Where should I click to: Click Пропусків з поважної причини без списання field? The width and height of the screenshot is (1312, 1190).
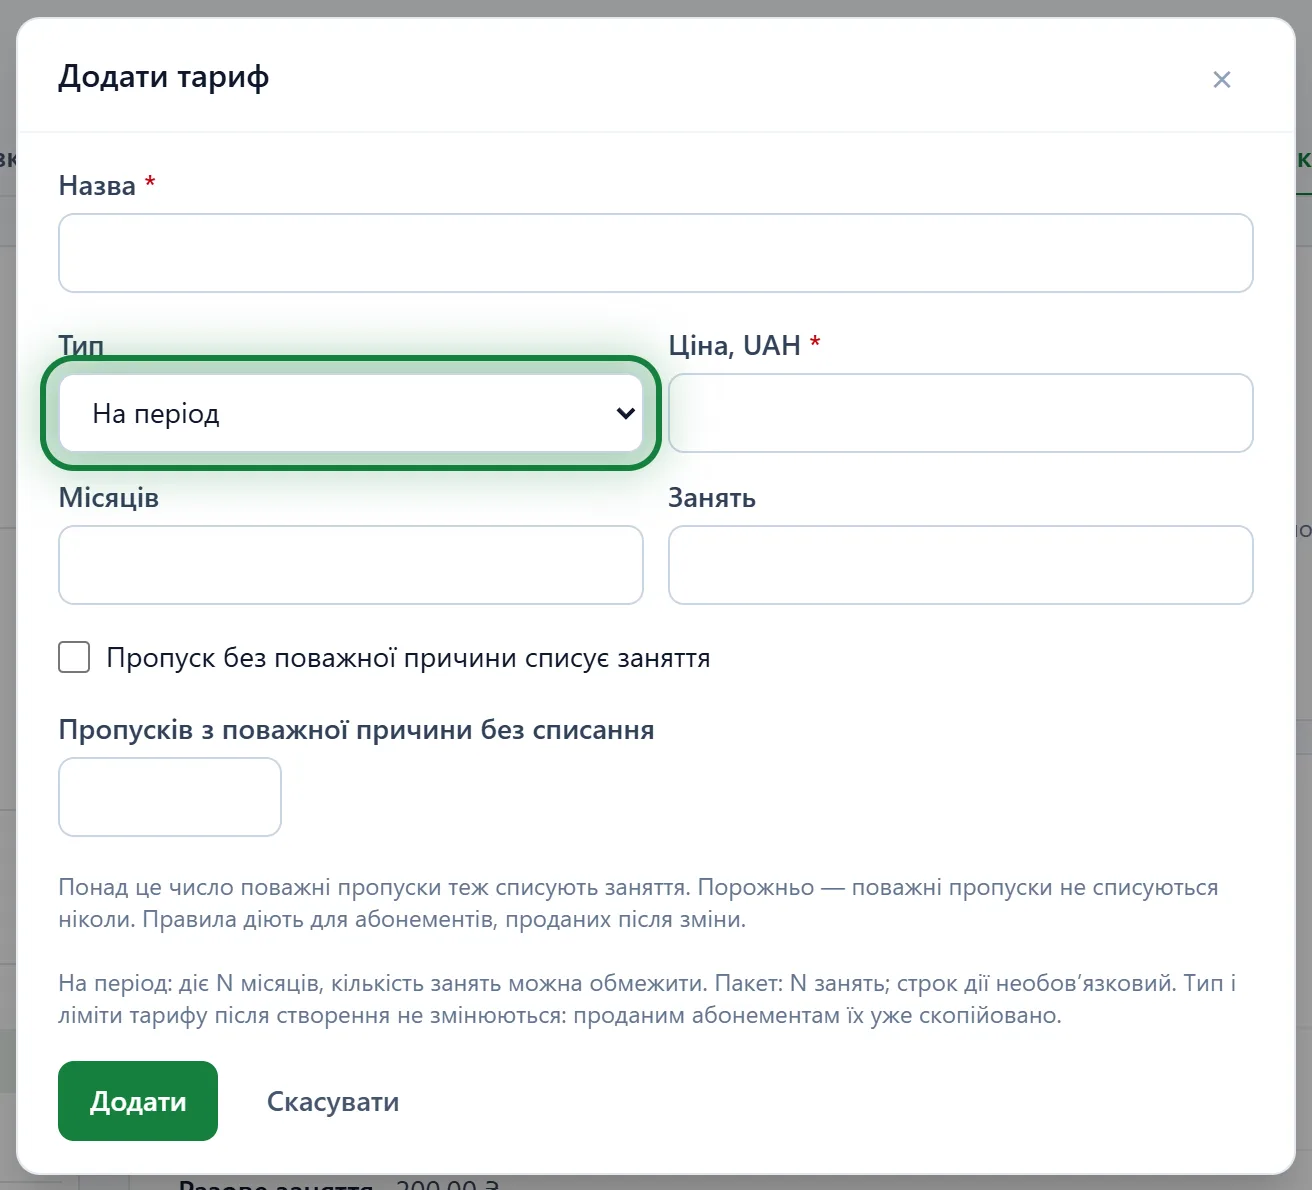click(x=170, y=797)
